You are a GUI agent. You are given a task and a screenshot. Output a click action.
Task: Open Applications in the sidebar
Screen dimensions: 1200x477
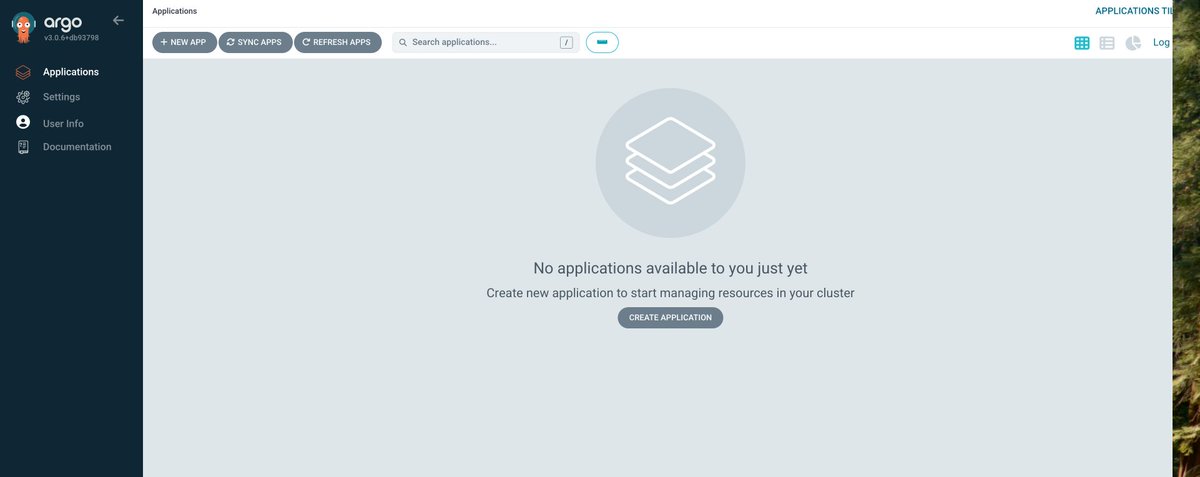click(71, 72)
